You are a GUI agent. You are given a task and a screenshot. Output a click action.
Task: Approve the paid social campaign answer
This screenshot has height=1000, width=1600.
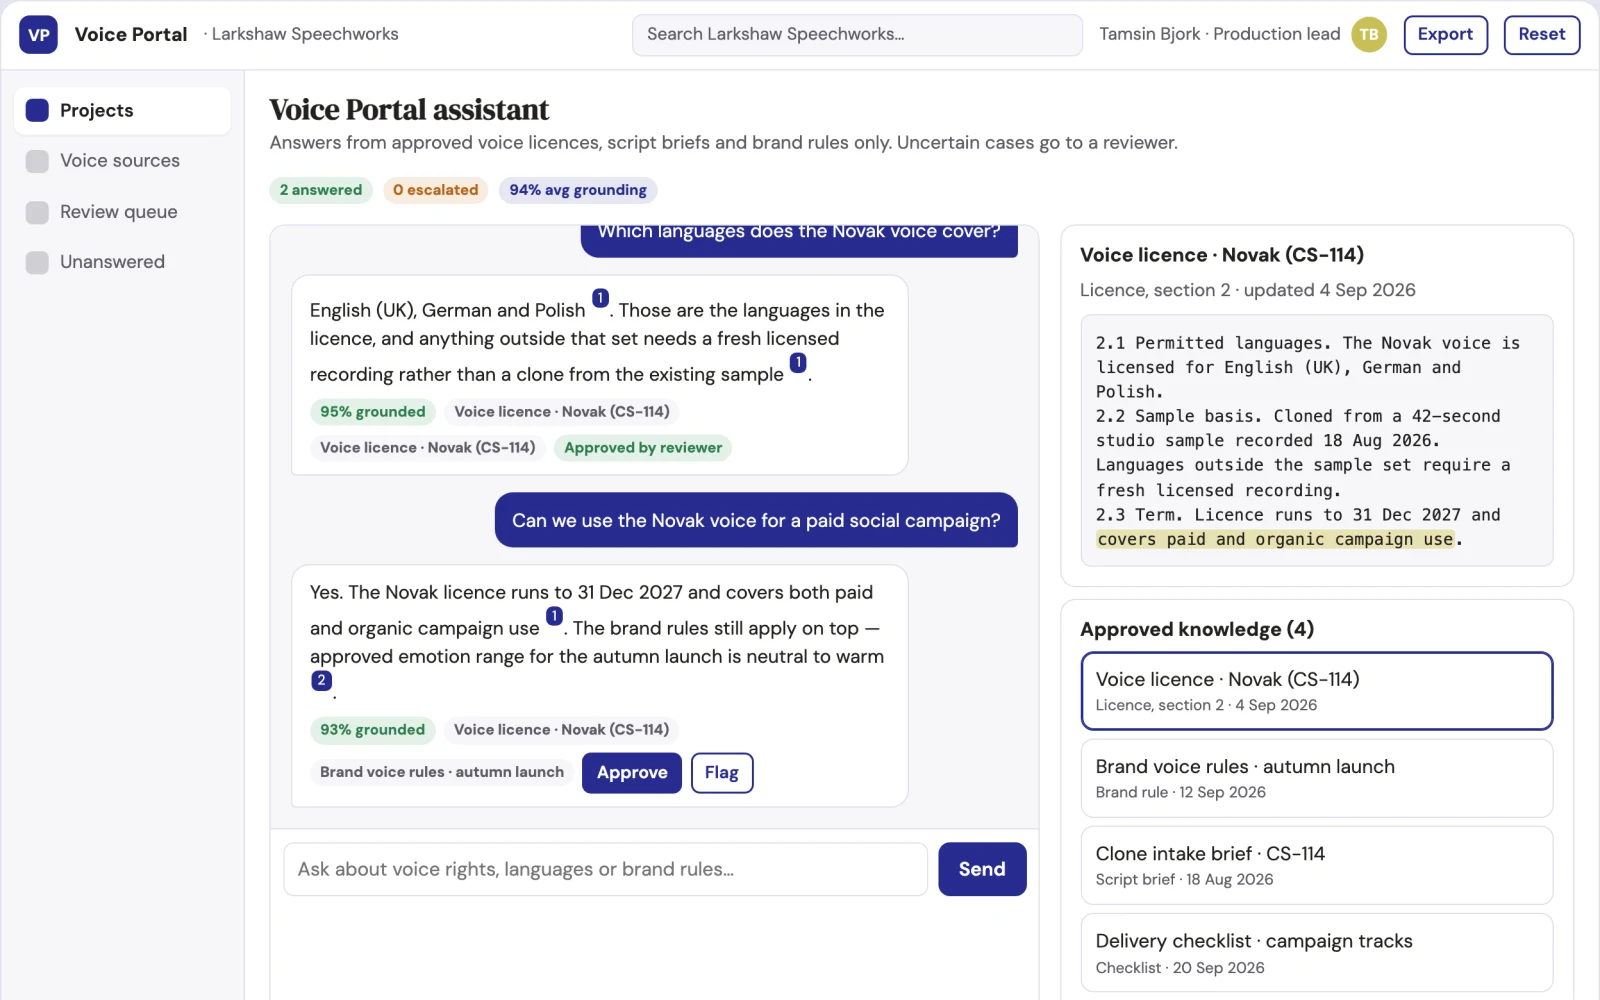[632, 773]
